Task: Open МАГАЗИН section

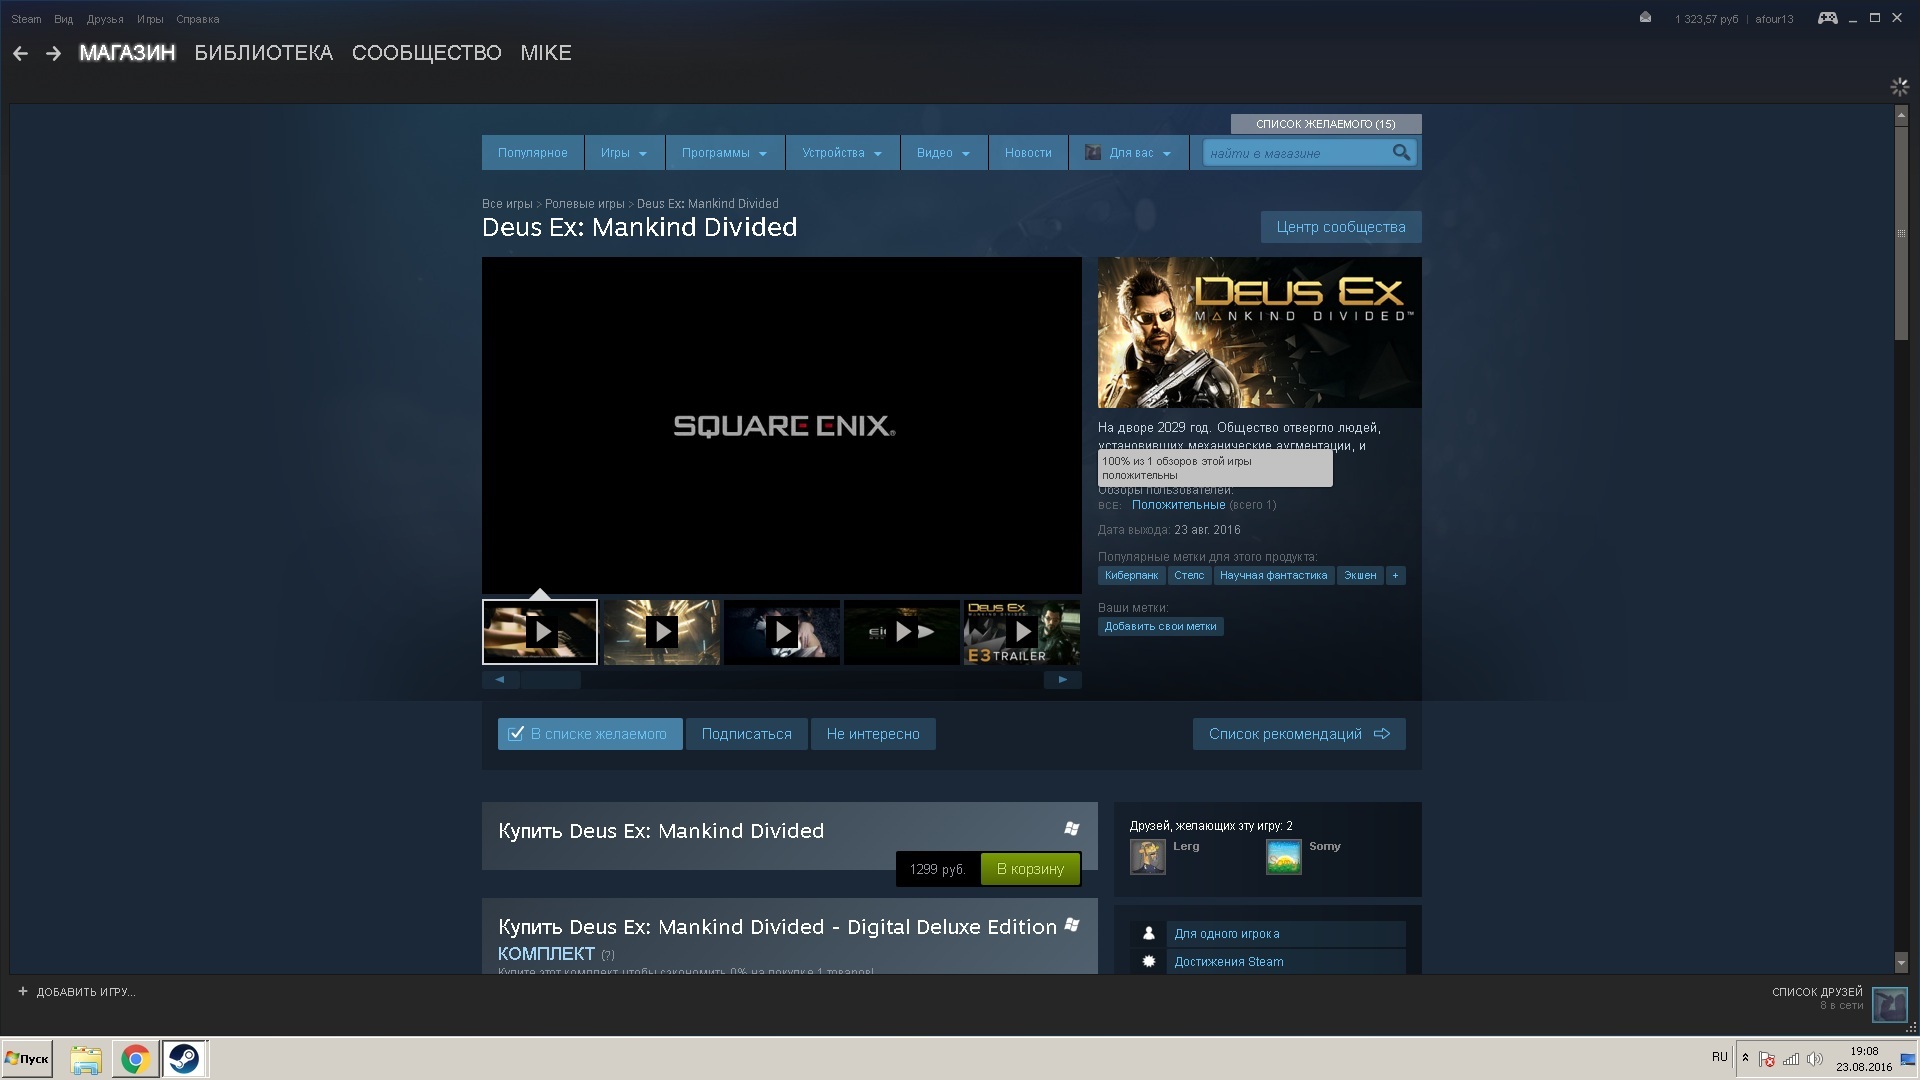Action: [127, 53]
